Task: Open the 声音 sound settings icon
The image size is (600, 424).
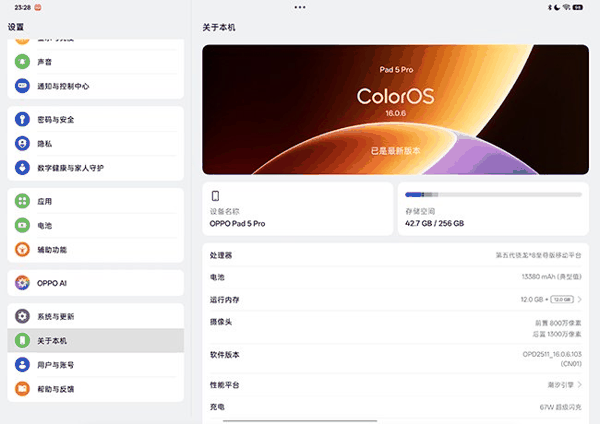Action: point(21,61)
